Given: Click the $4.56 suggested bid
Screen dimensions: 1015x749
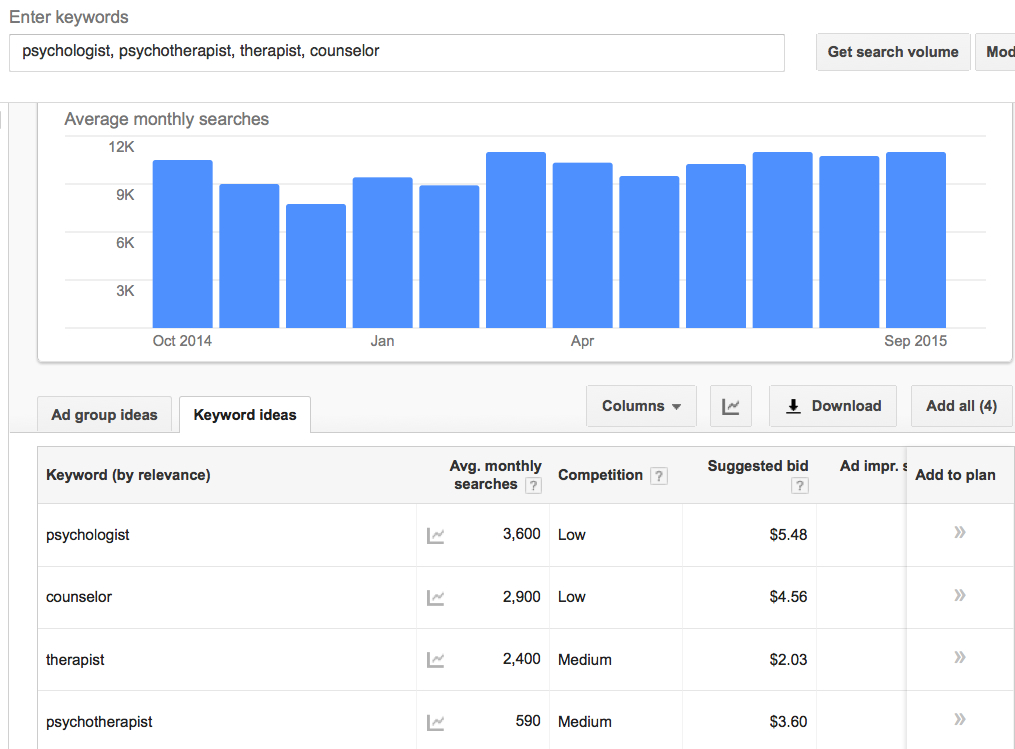Looking at the screenshot, I should (788, 597).
